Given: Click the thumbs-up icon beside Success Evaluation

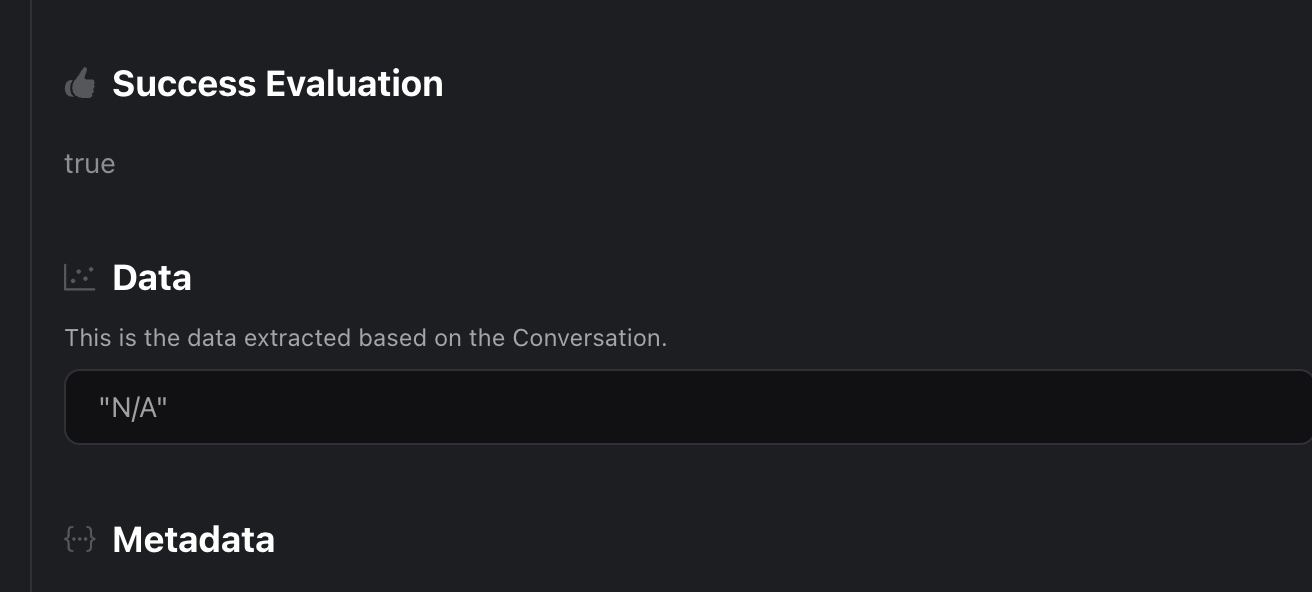Looking at the screenshot, I should click(80, 84).
